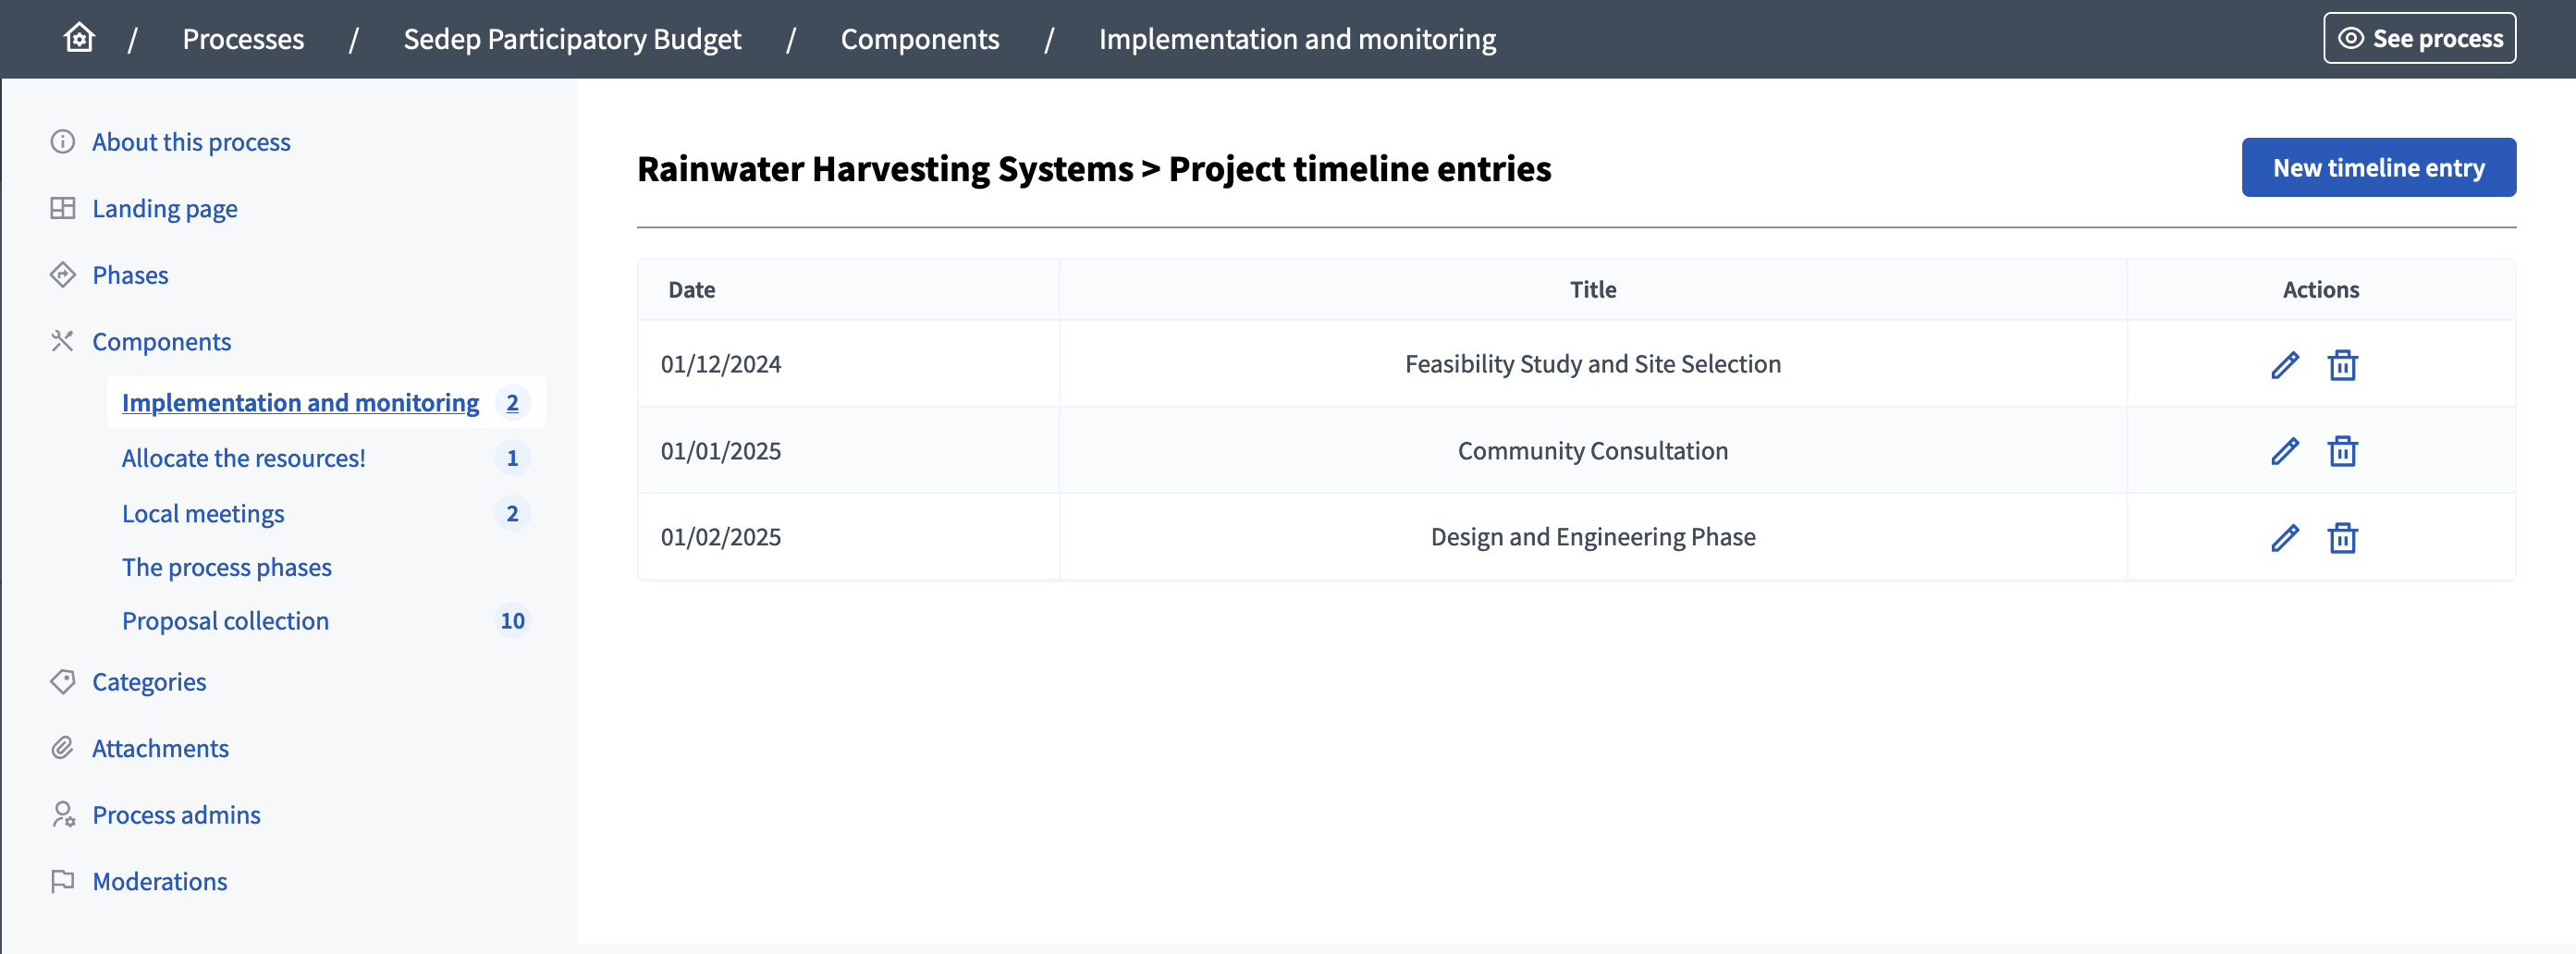Select the Landing page grid icon
Viewport: 2576px width, 954px height.
(62, 208)
